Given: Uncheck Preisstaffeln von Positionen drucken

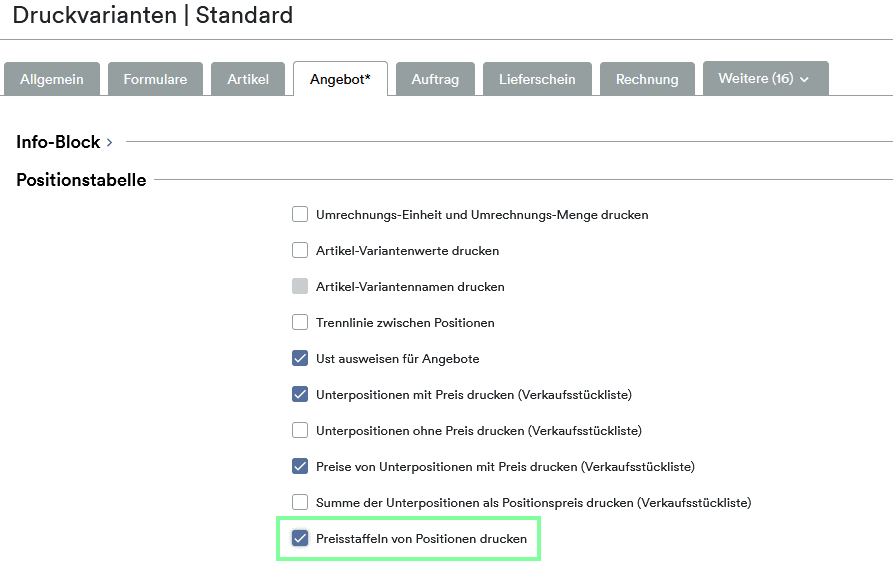Looking at the screenshot, I should (300, 538).
